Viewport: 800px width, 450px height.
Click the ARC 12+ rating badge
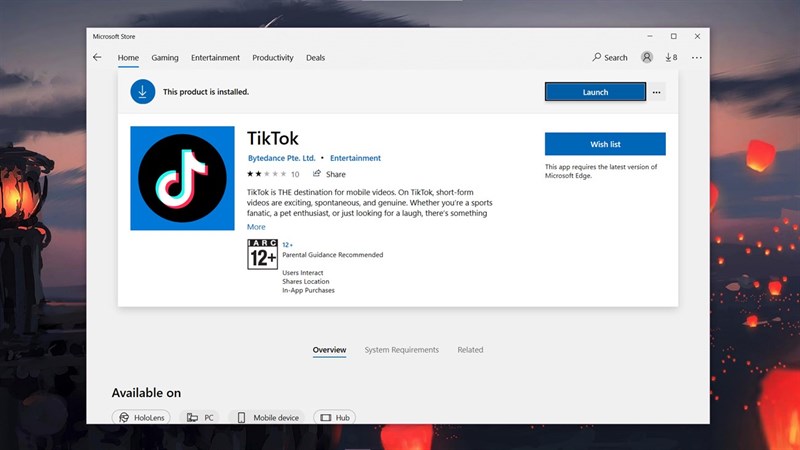point(261,255)
